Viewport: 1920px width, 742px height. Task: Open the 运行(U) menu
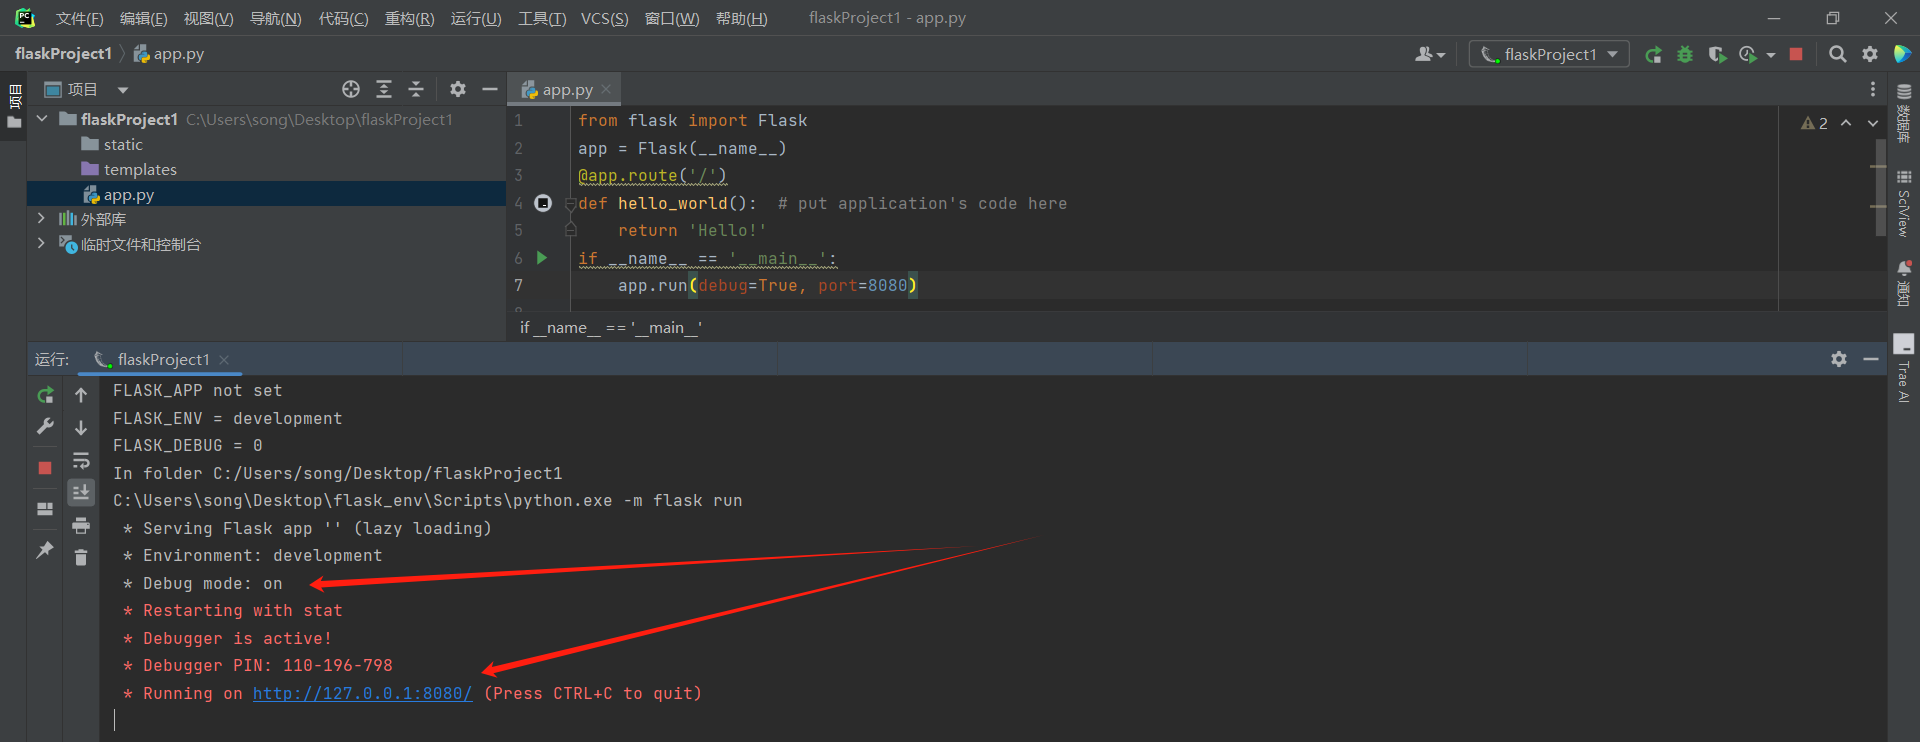(x=476, y=18)
